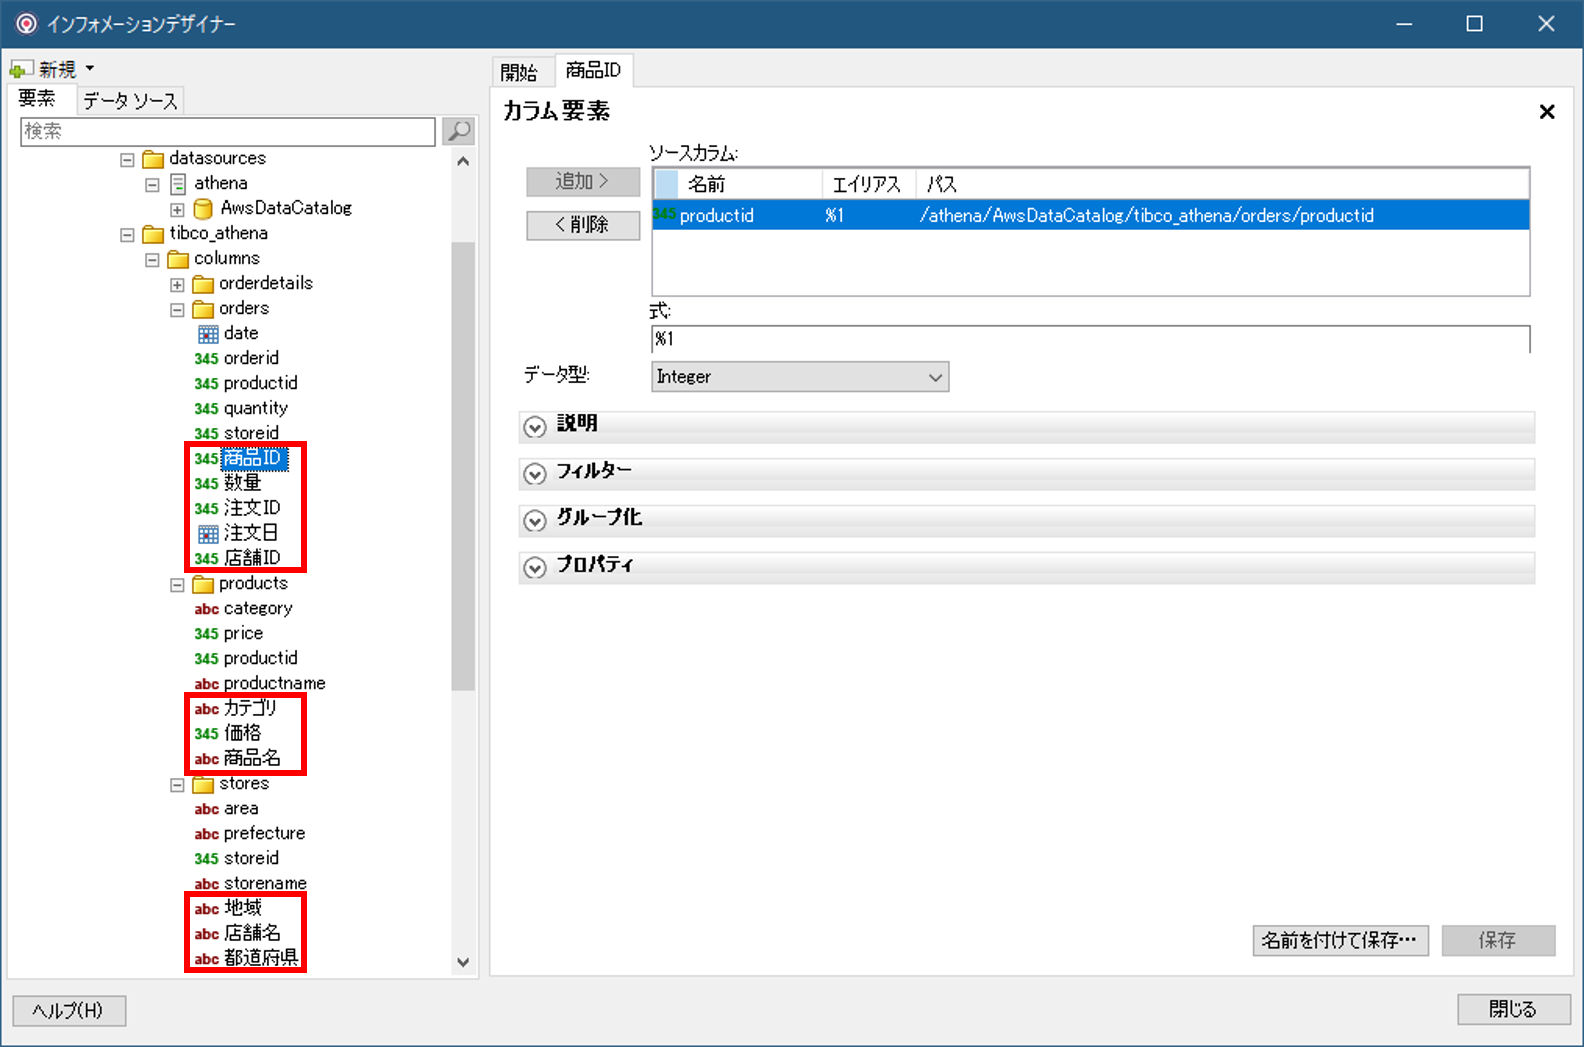Click the integer icon beside price
The height and width of the screenshot is (1047, 1584).
pyautogui.click(x=207, y=634)
